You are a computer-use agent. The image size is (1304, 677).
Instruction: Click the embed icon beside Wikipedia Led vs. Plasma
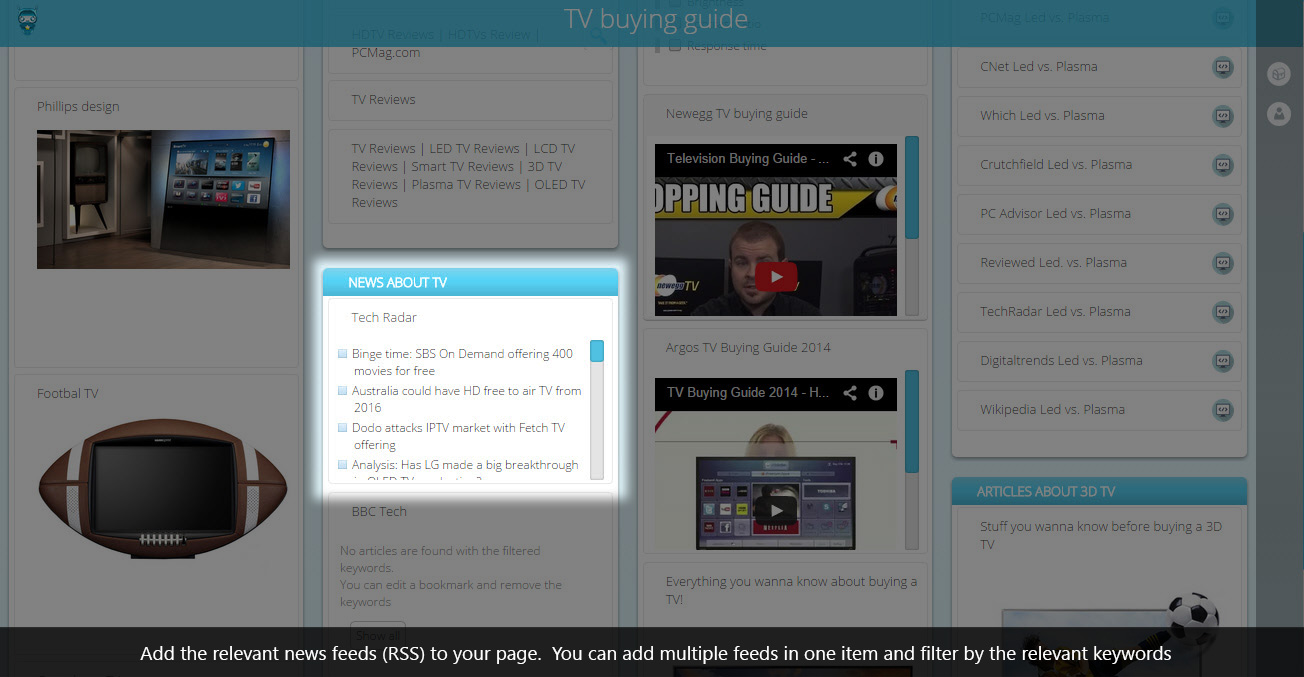(x=1222, y=410)
